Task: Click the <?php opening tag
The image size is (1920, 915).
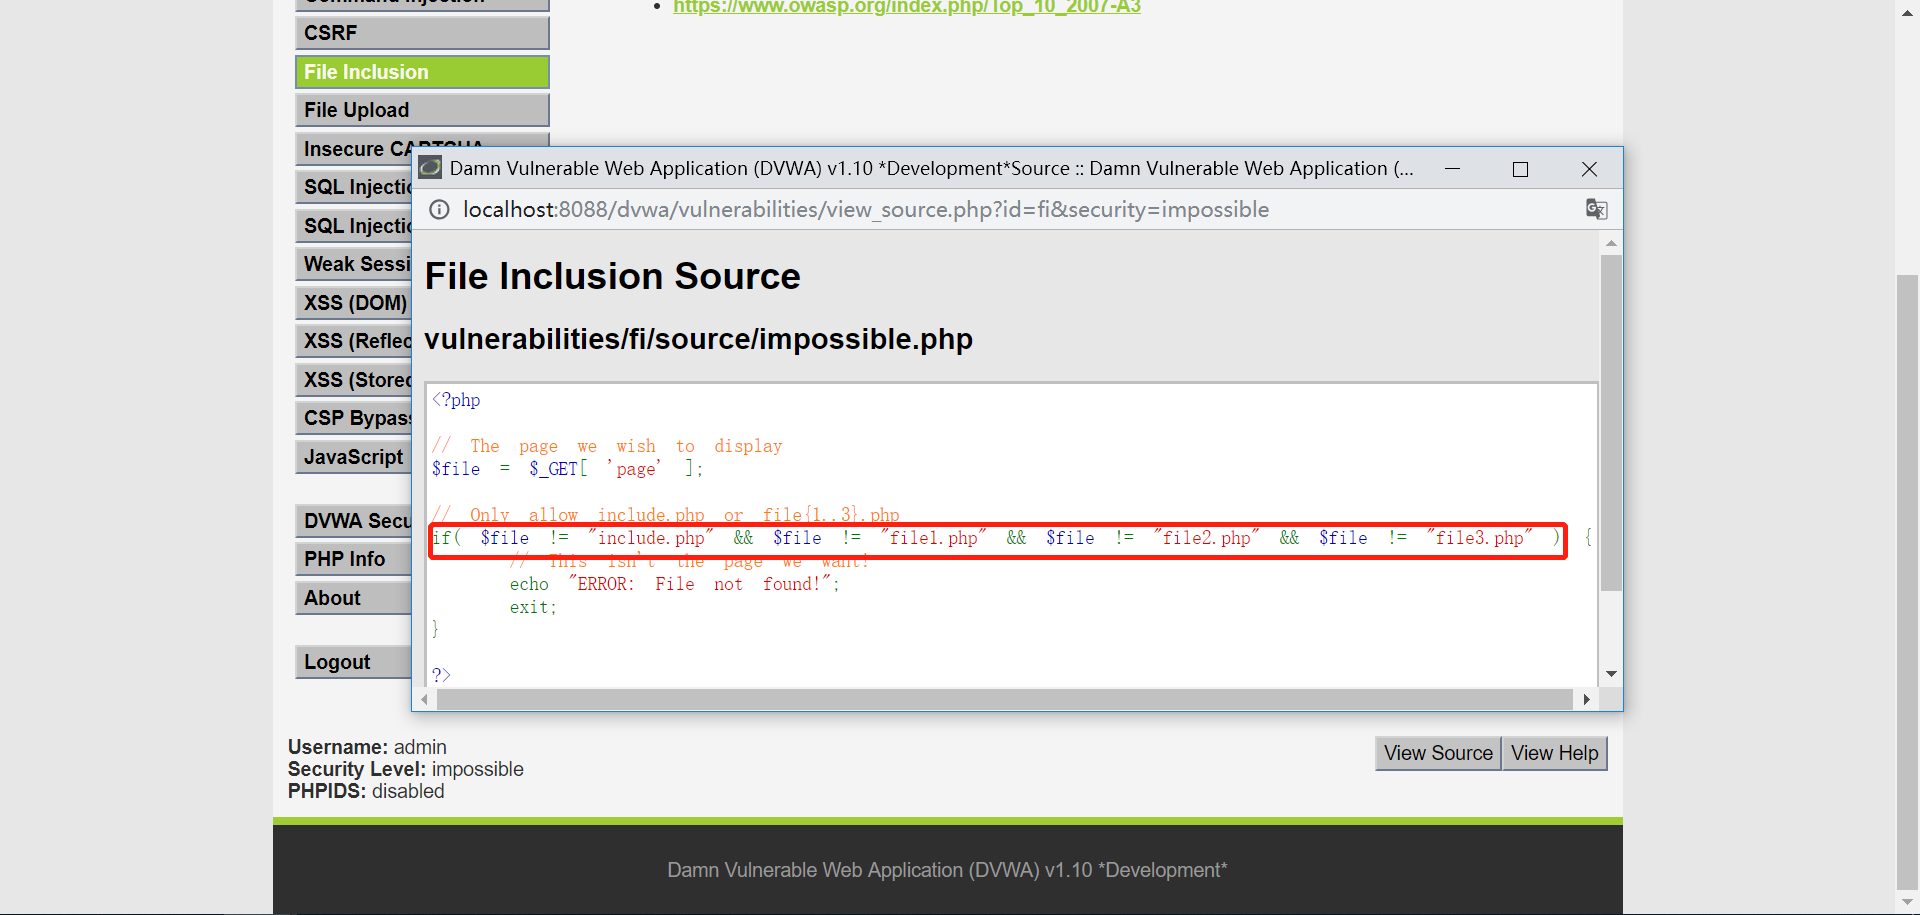Action: (x=456, y=400)
